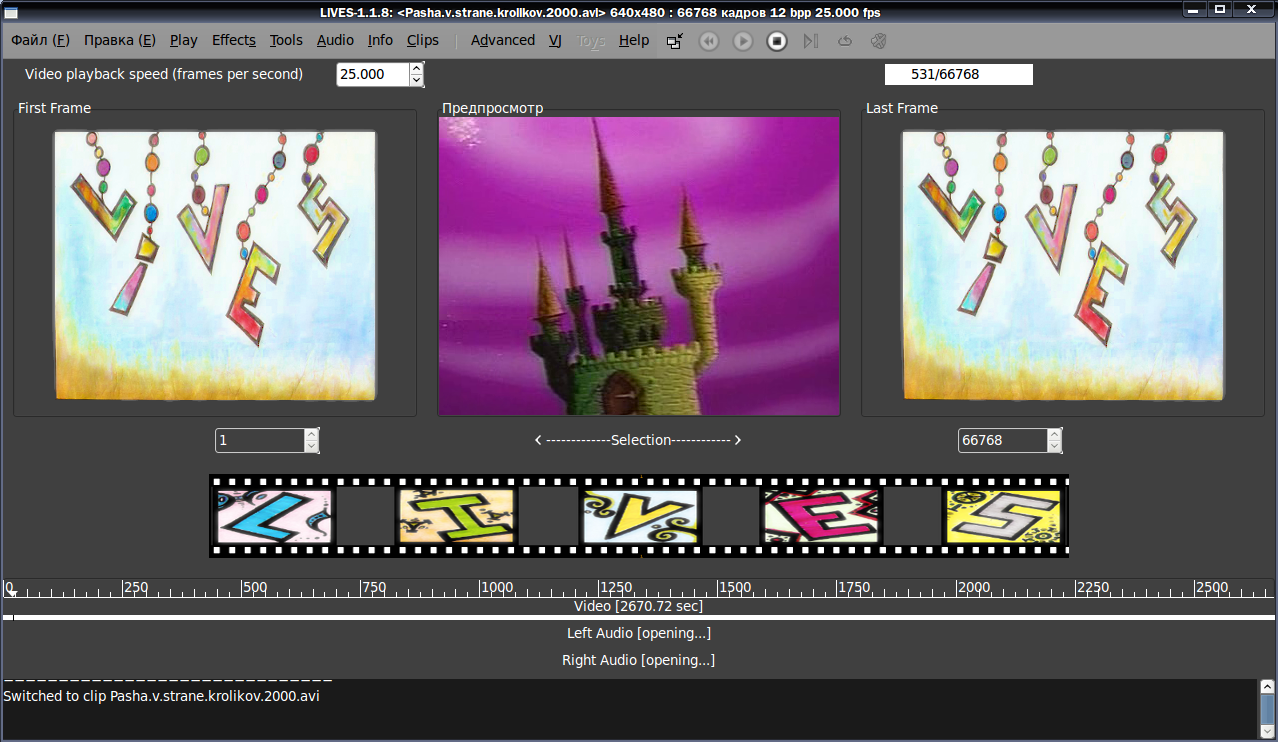The height and width of the screenshot is (742, 1278).
Task: Decrement last frame number spinner
Action: click(1054, 446)
